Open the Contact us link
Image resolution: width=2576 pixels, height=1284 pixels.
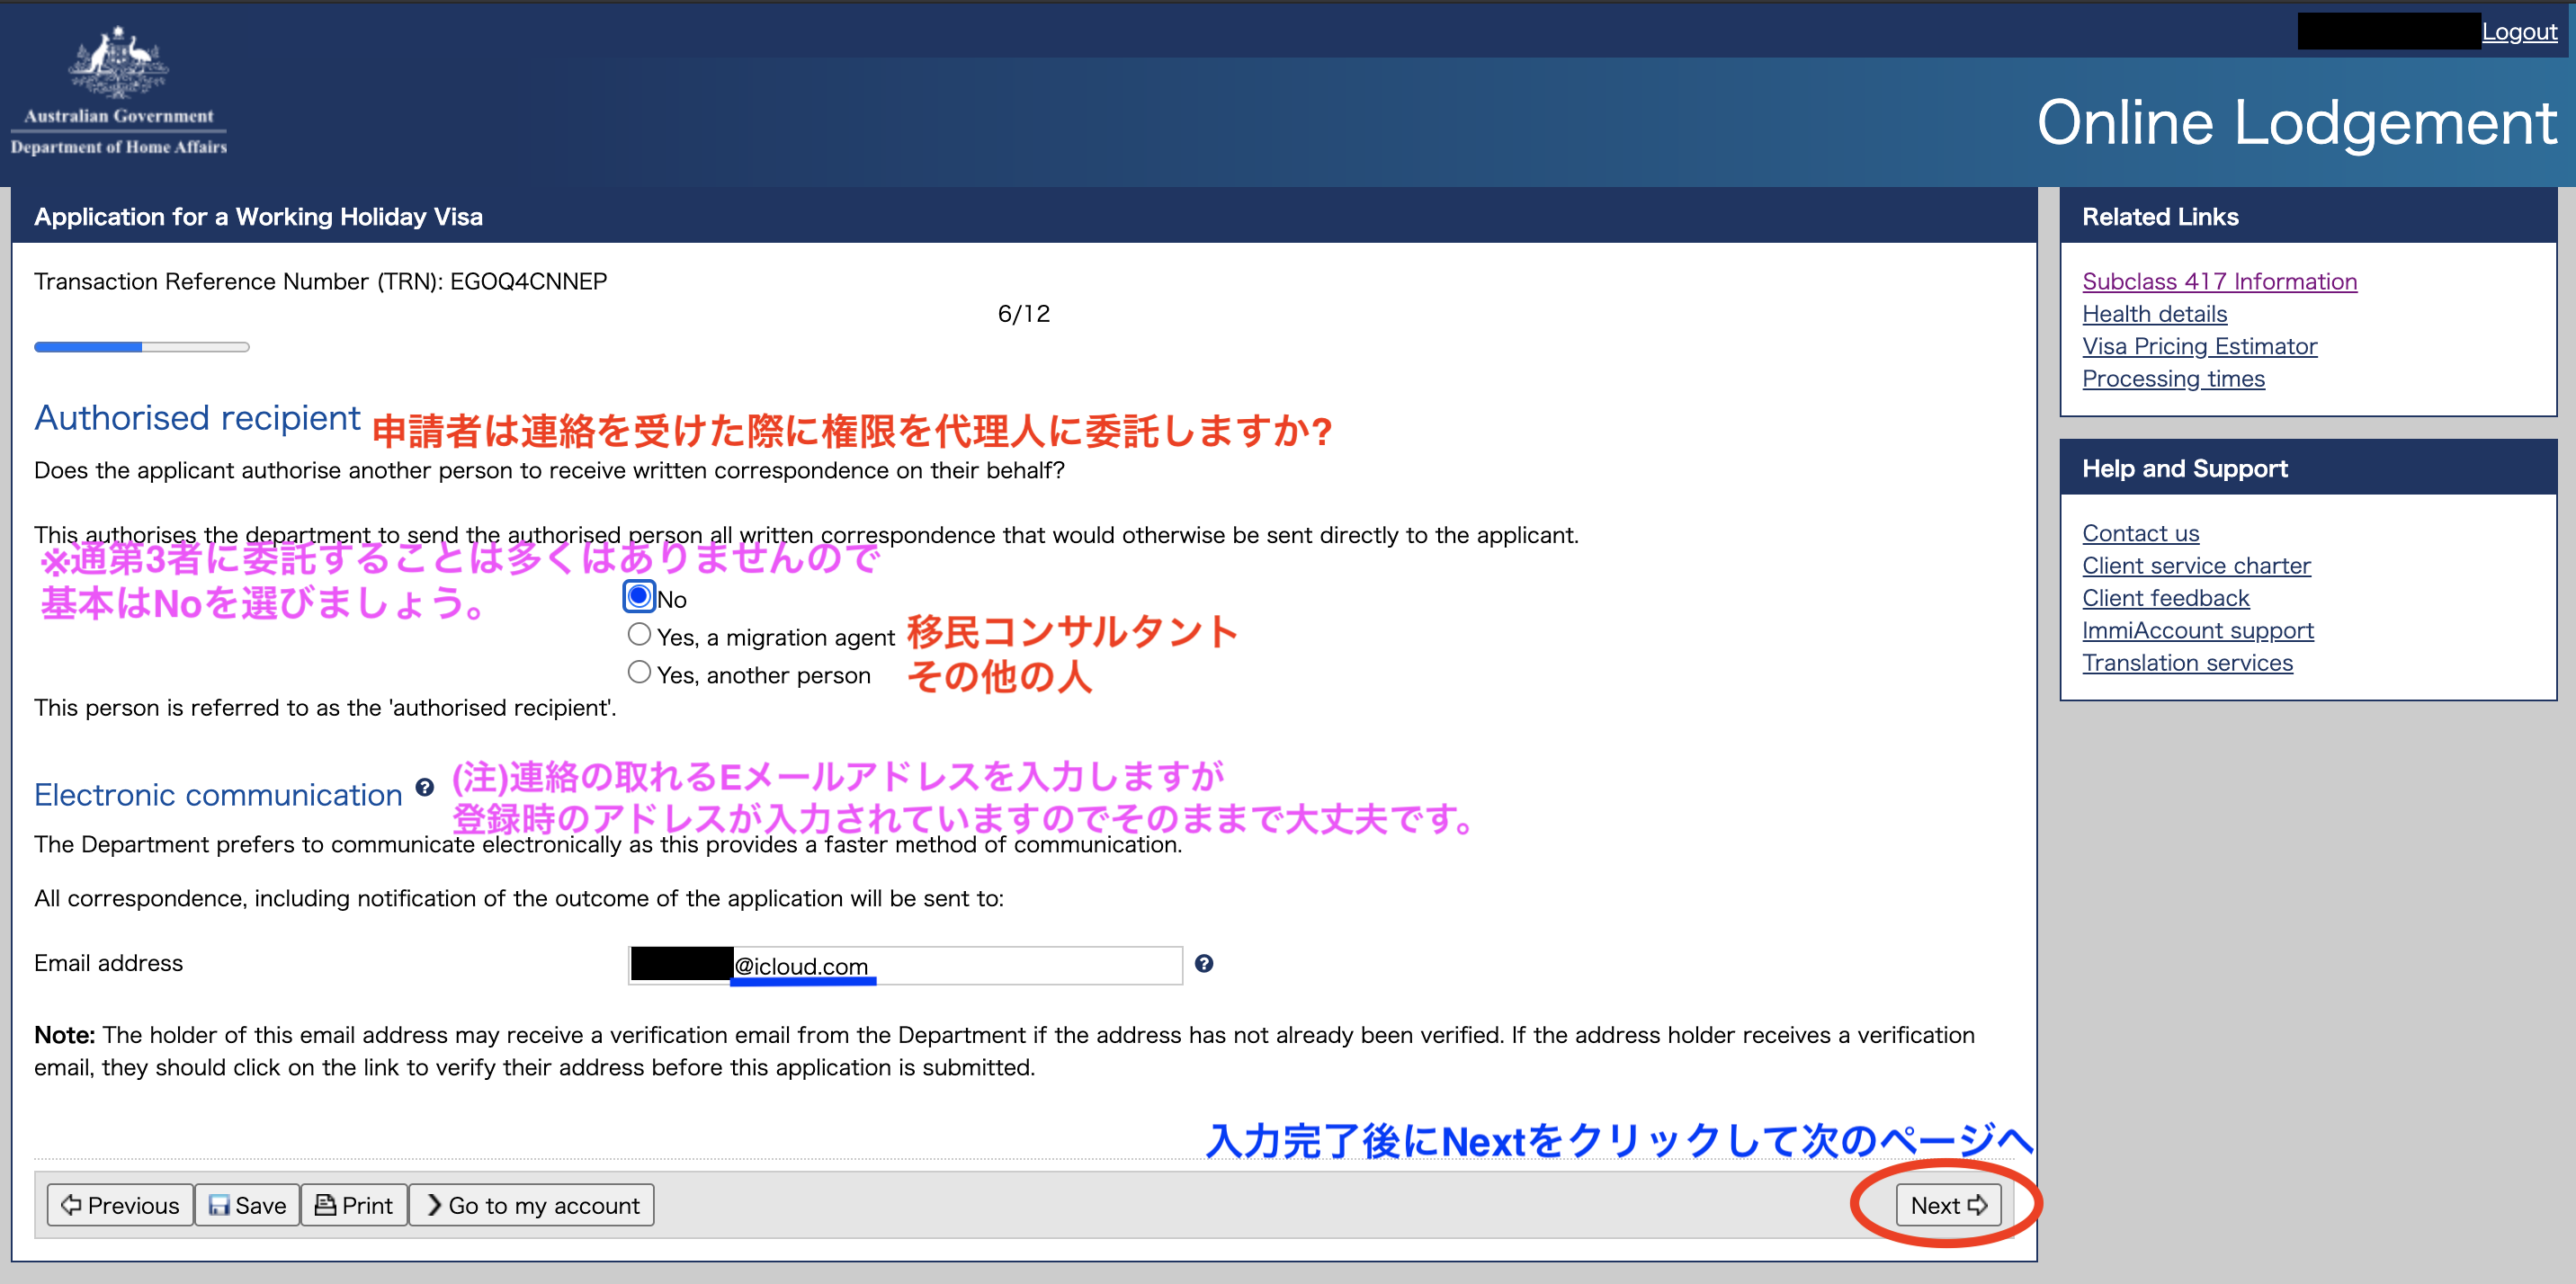coord(2140,533)
